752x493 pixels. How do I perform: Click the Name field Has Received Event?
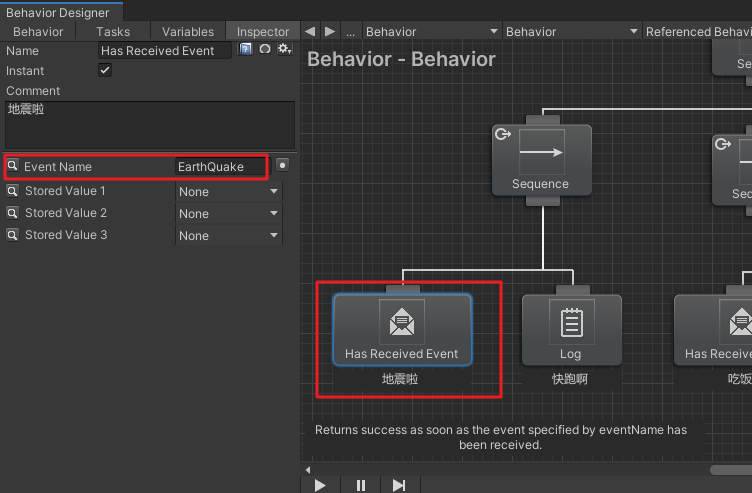(x=164, y=50)
